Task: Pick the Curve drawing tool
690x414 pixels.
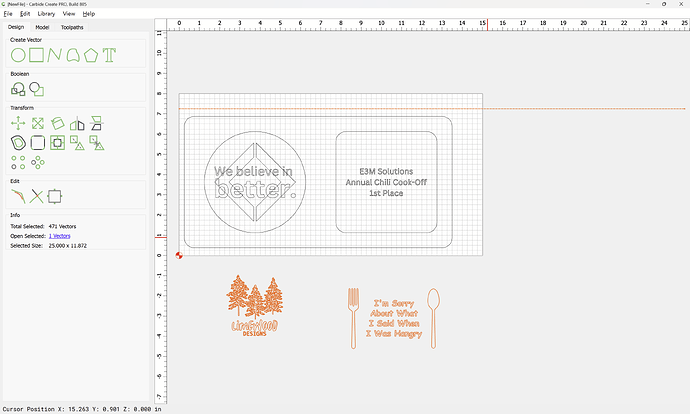Action: pyautogui.click(x=73, y=55)
